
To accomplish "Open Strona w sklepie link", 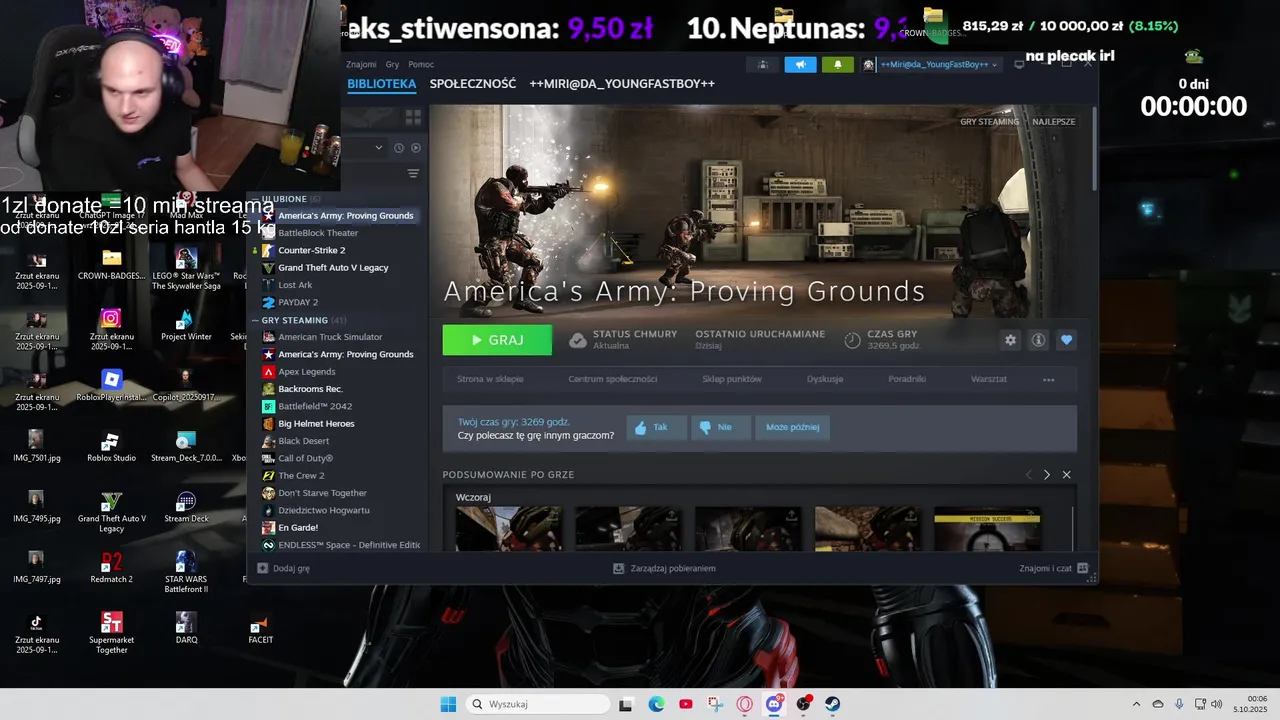I will pos(490,379).
